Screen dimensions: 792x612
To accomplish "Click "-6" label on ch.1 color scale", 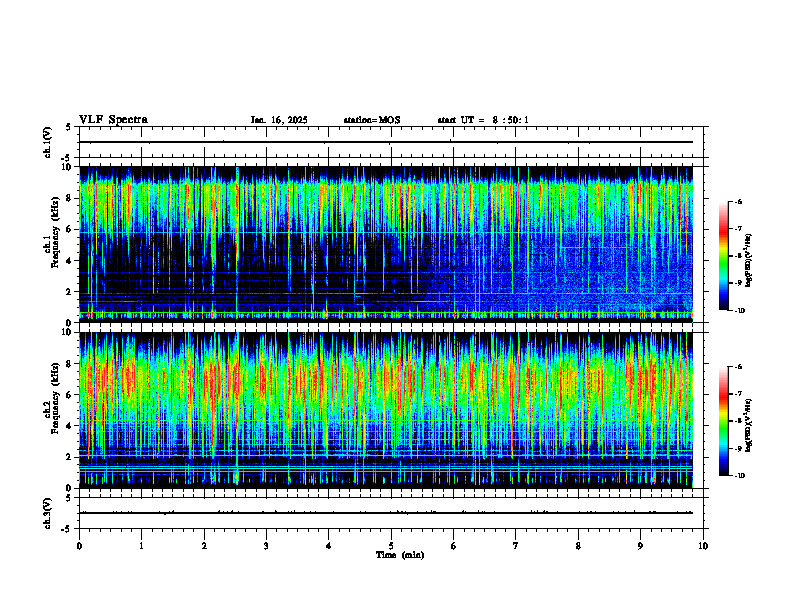I will [x=737, y=201].
